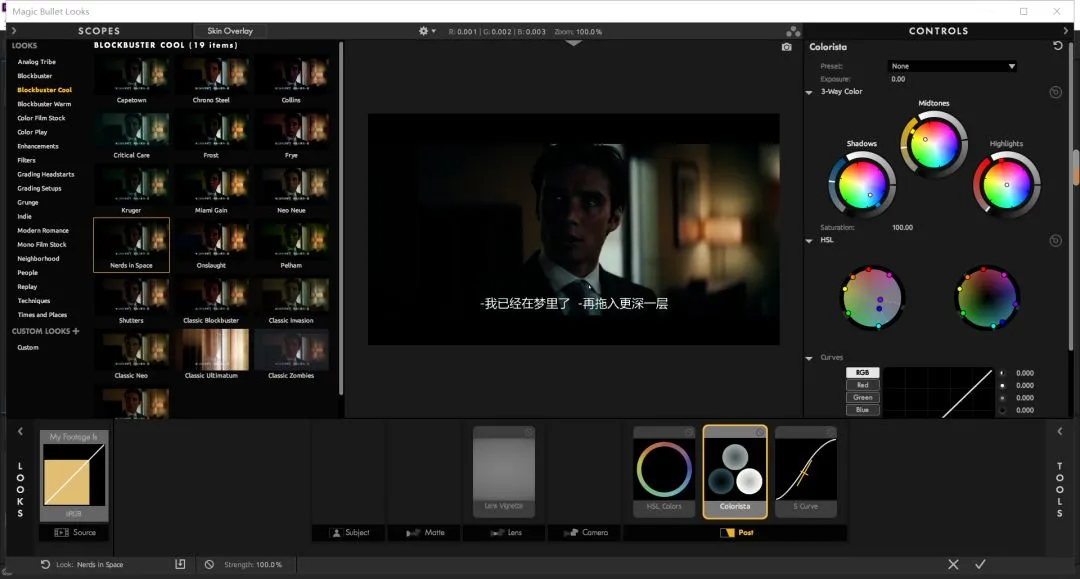Collapse the Curves section
This screenshot has height=579, width=1080.
click(809, 358)
